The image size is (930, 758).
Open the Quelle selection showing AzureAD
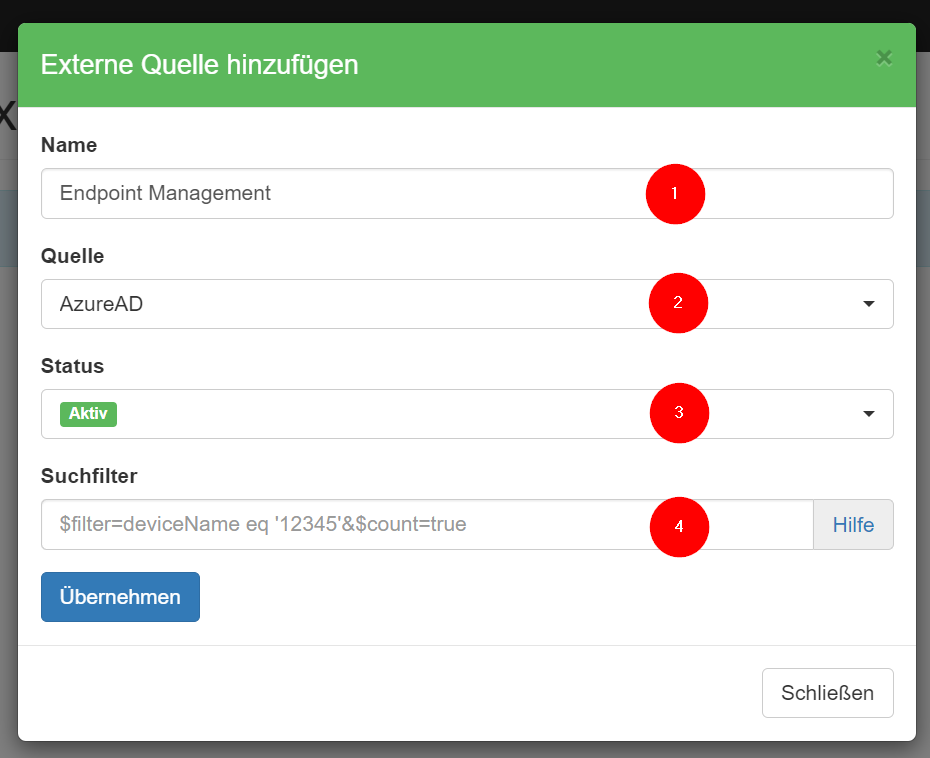click(x=400, y=303)
